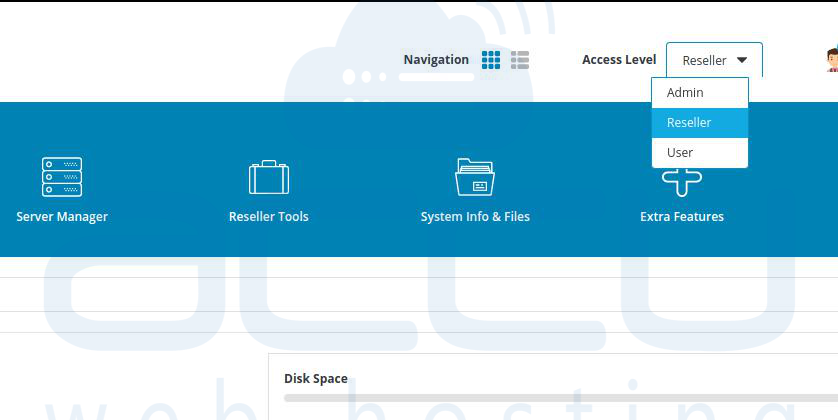
Task: Select Admin from the access level list
Action: coord(686,92)
